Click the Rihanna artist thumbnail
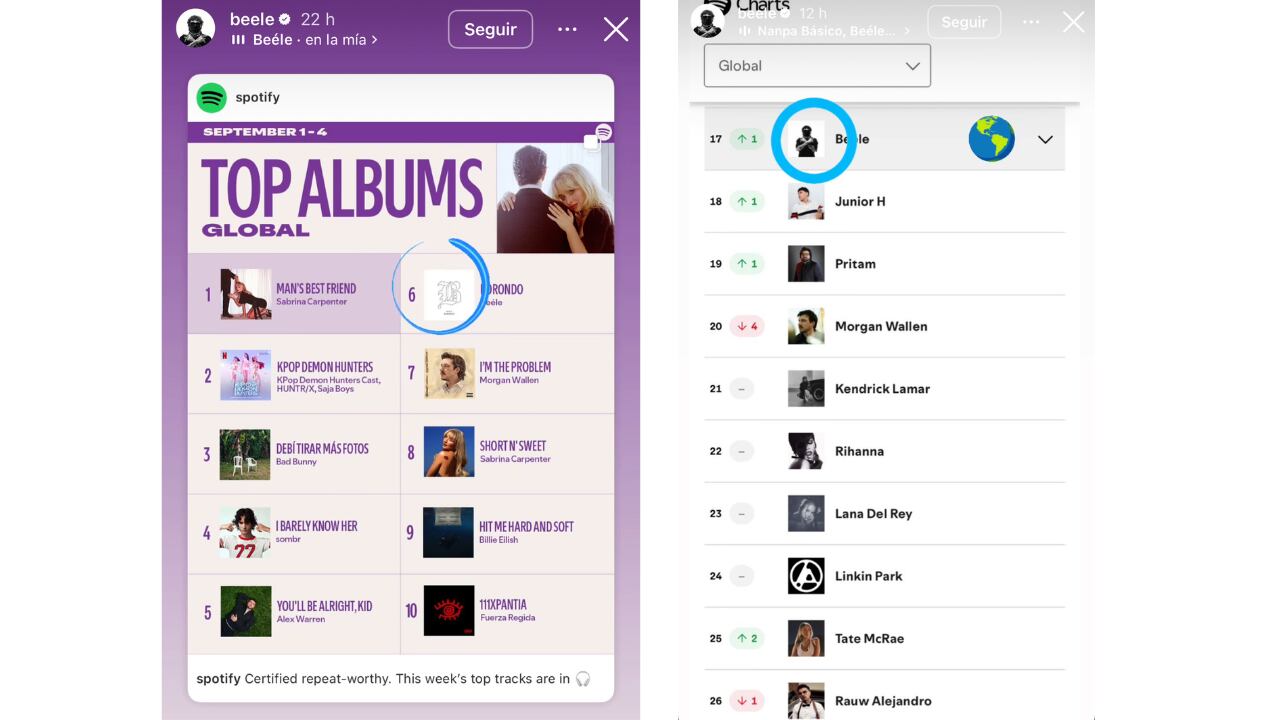The image size is (1280, 720). tap(806, 451)
